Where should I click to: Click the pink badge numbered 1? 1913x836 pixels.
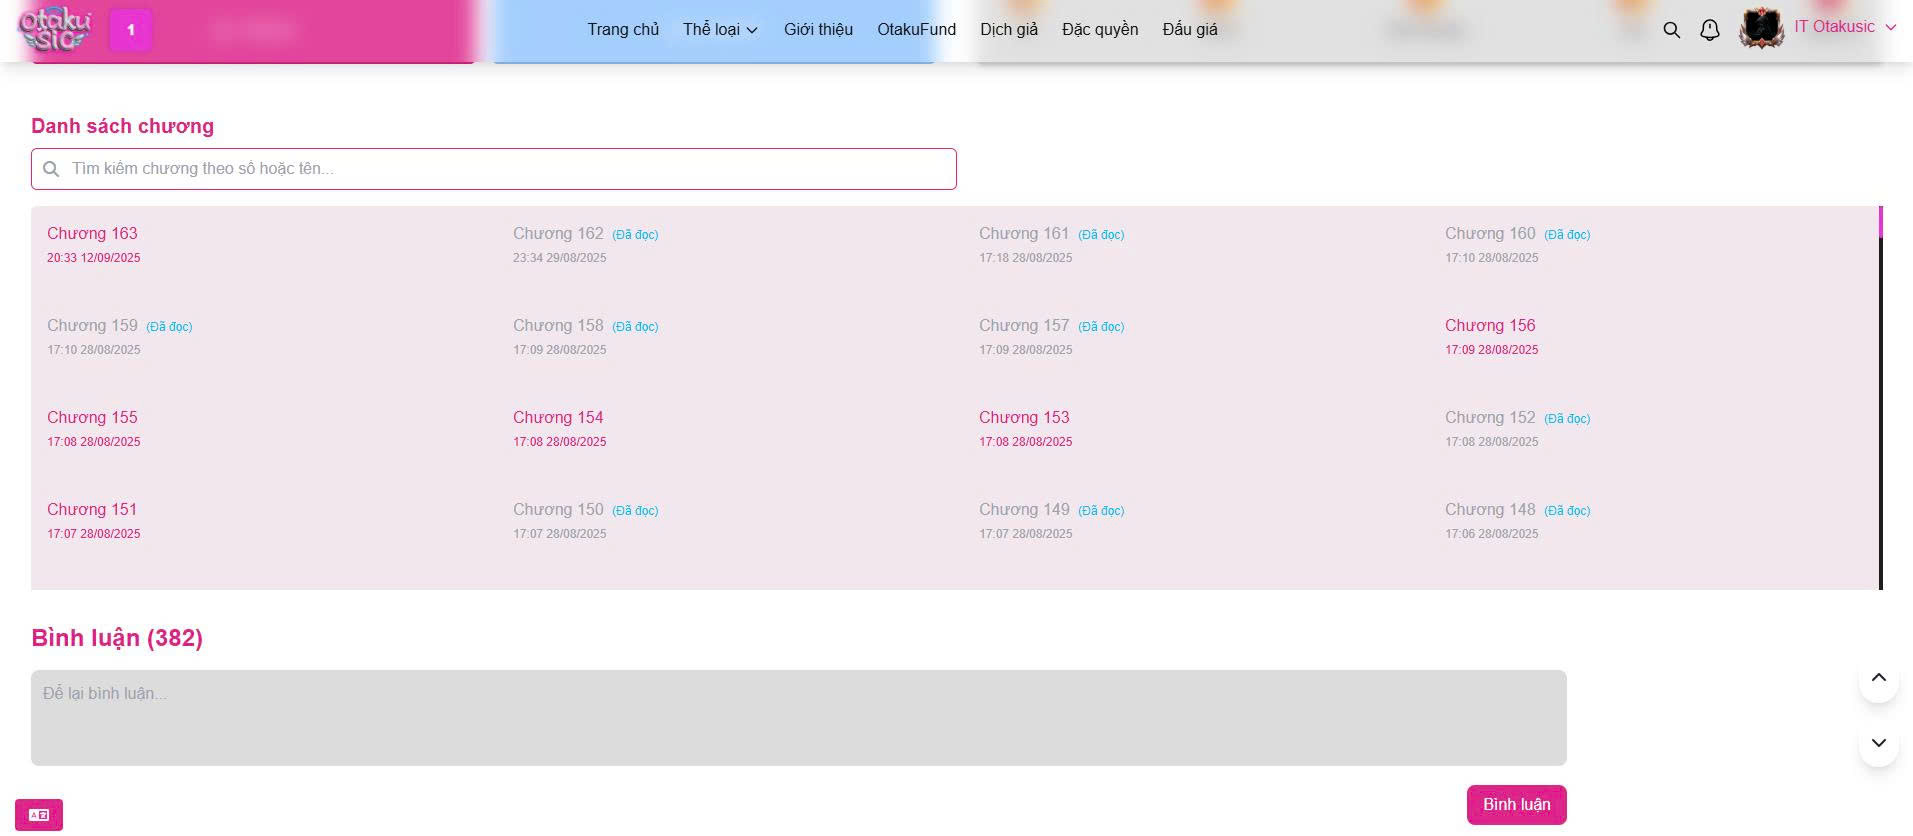pos(130,30)
